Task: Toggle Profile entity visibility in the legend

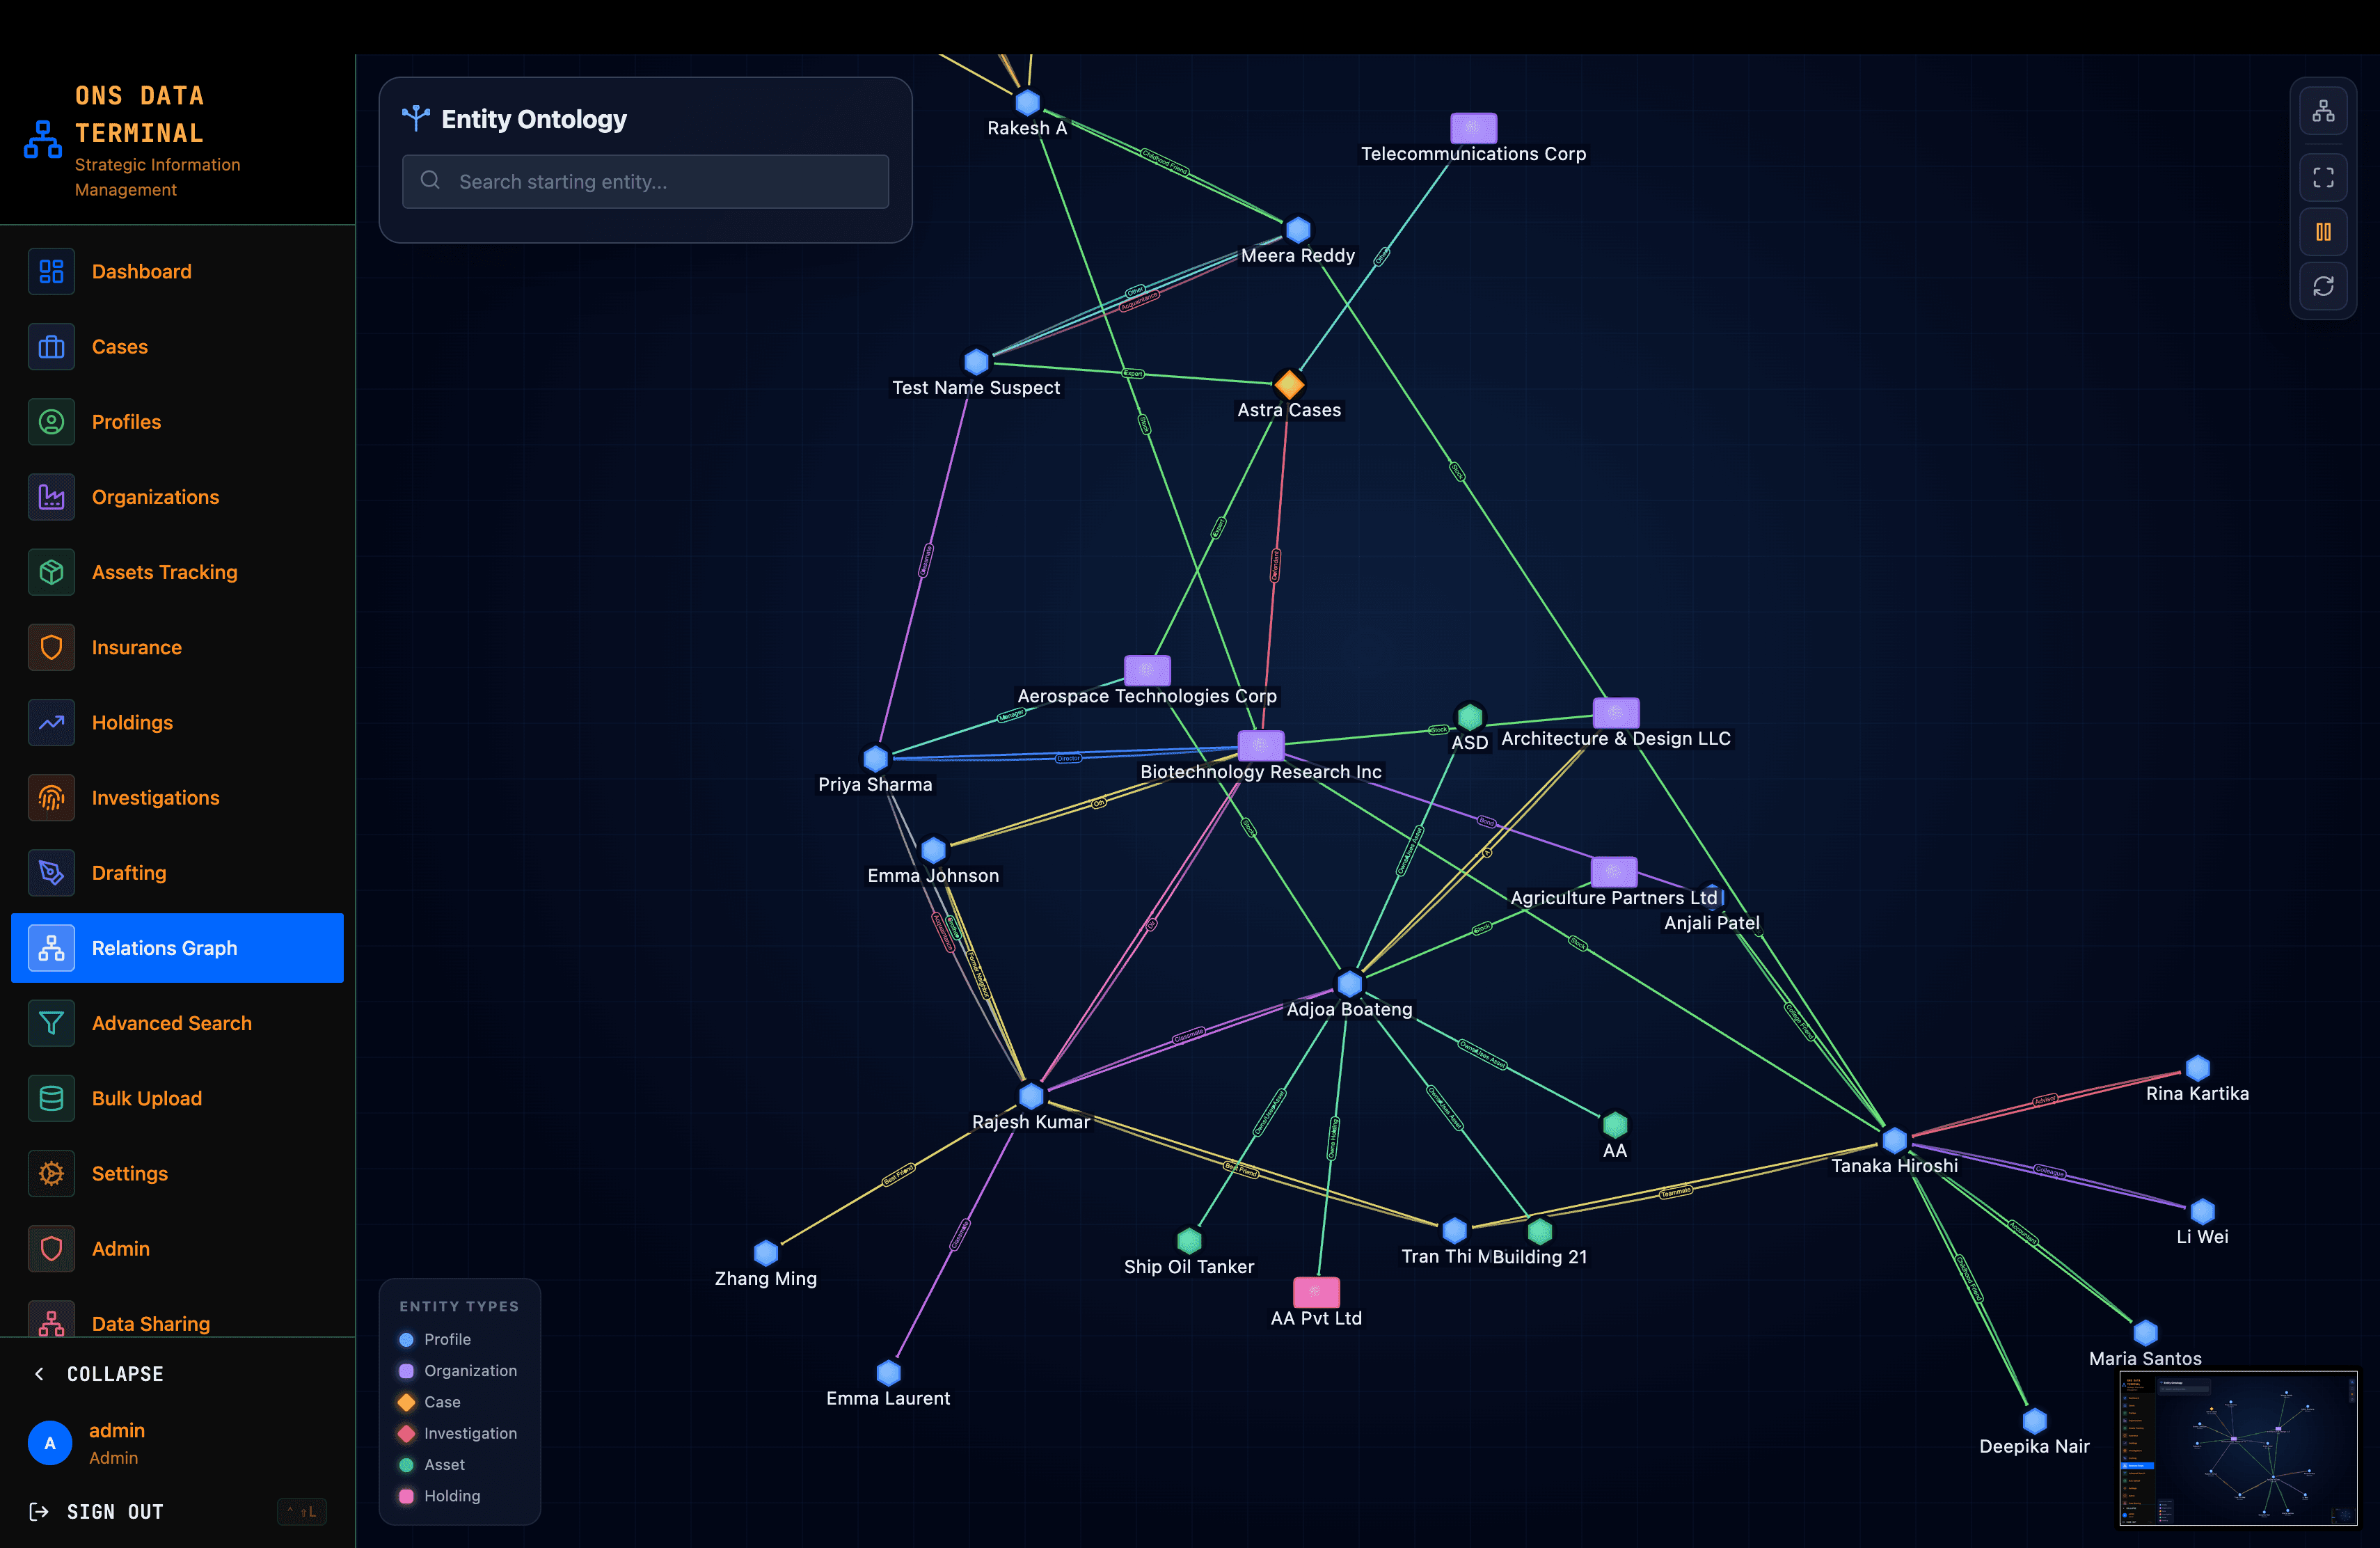Action: click(x=406, y=1339)
